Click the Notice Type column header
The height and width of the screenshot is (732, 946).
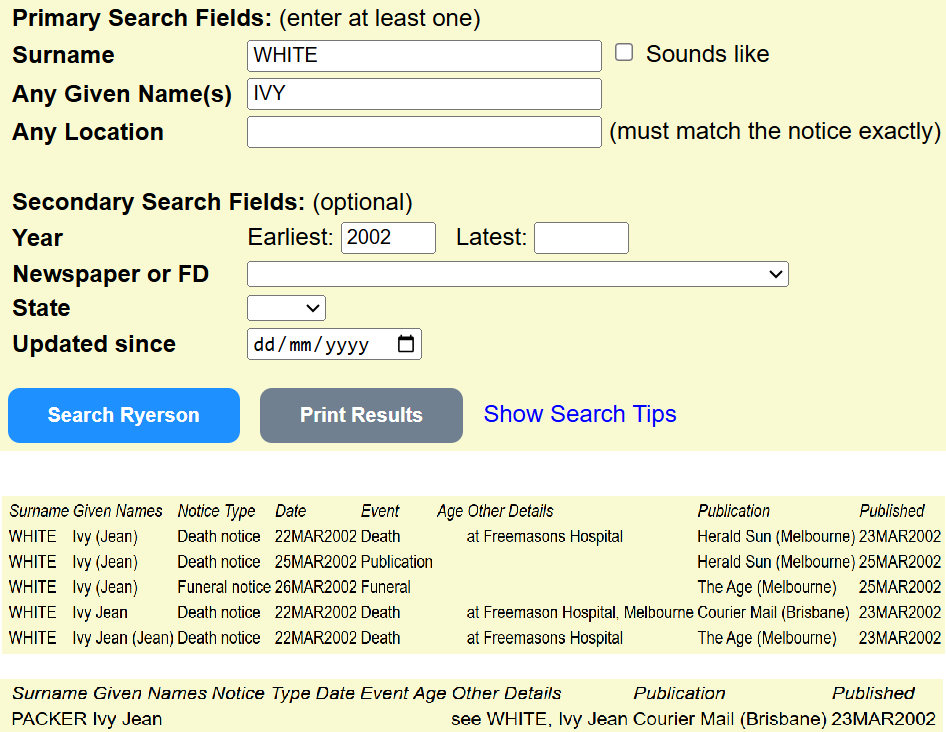216,511
